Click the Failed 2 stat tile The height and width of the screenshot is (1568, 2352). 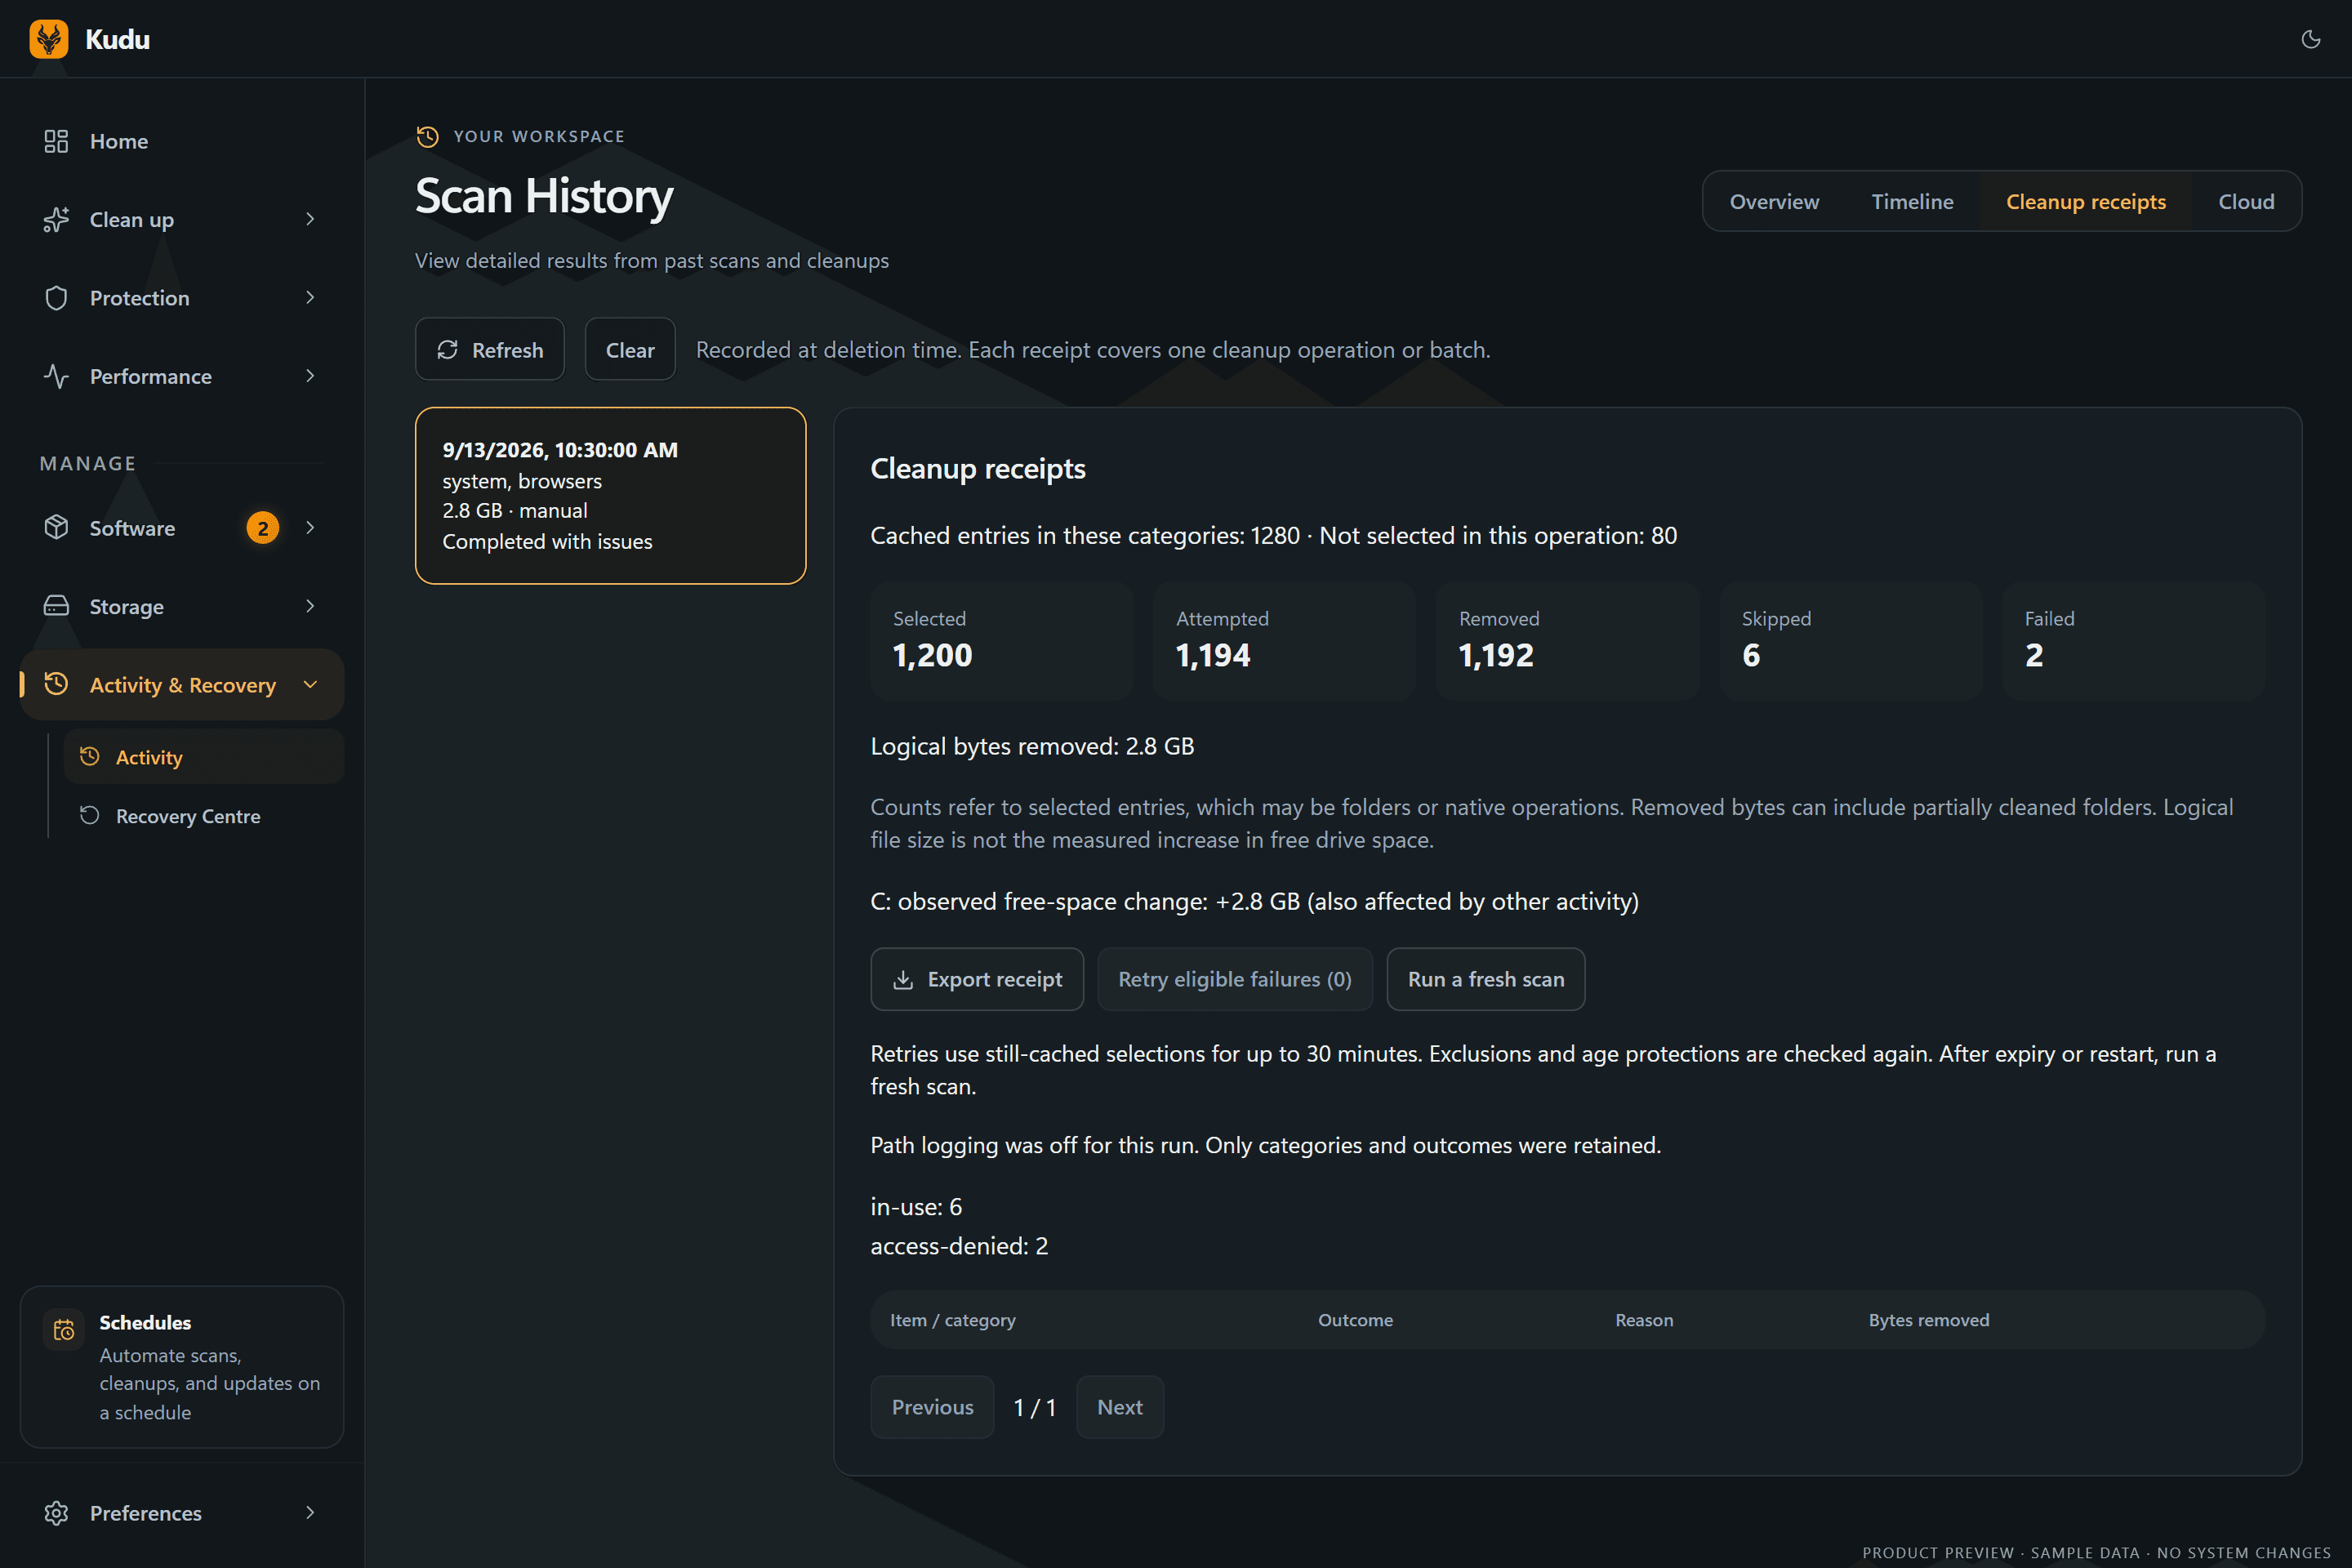pyautogui.click(x=2134, y=641)
